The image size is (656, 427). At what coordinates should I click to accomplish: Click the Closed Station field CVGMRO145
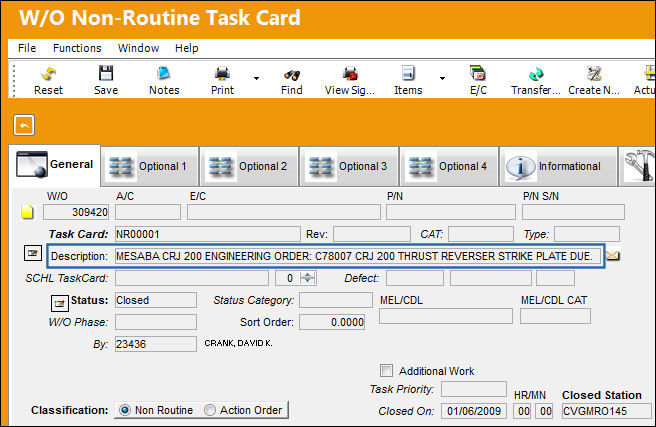[607, 411]
